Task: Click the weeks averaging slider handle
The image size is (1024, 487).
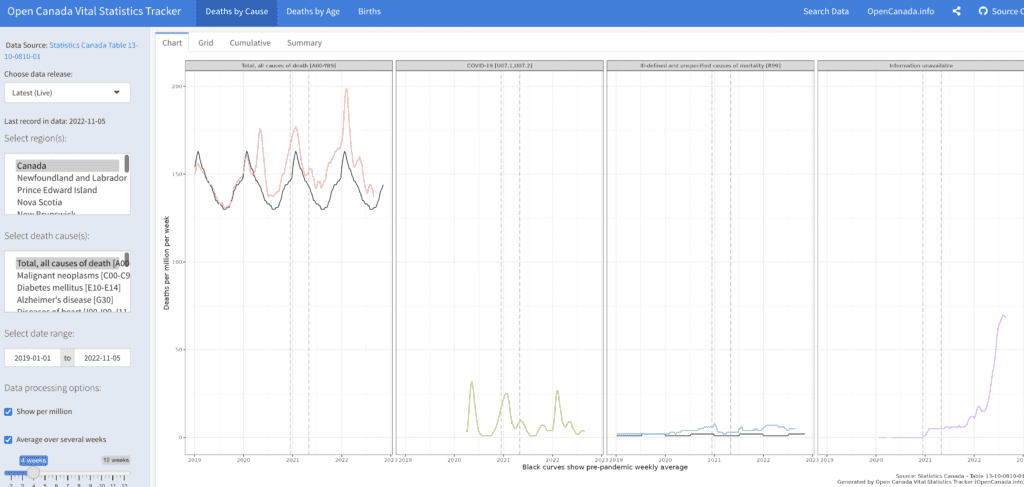Action: click(33, 472)
